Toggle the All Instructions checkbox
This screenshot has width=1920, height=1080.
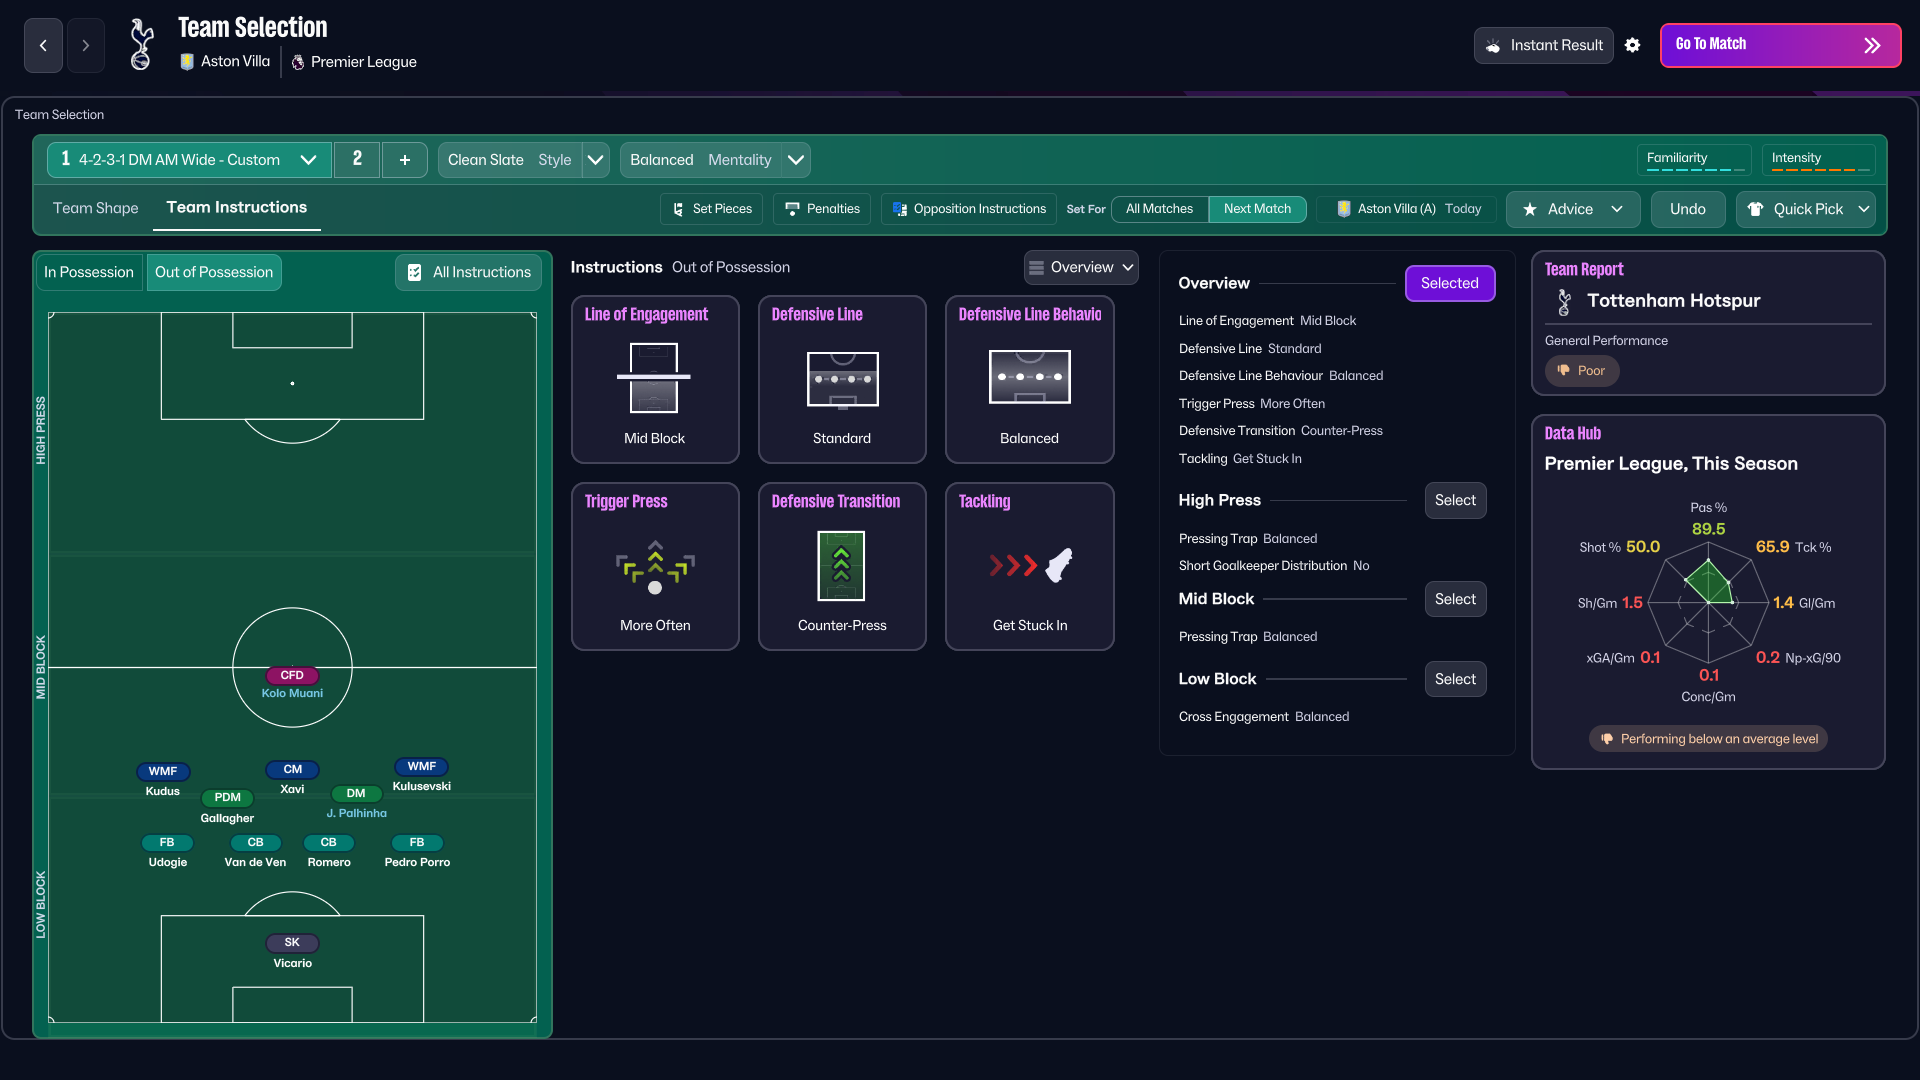[x=415, y=272]
